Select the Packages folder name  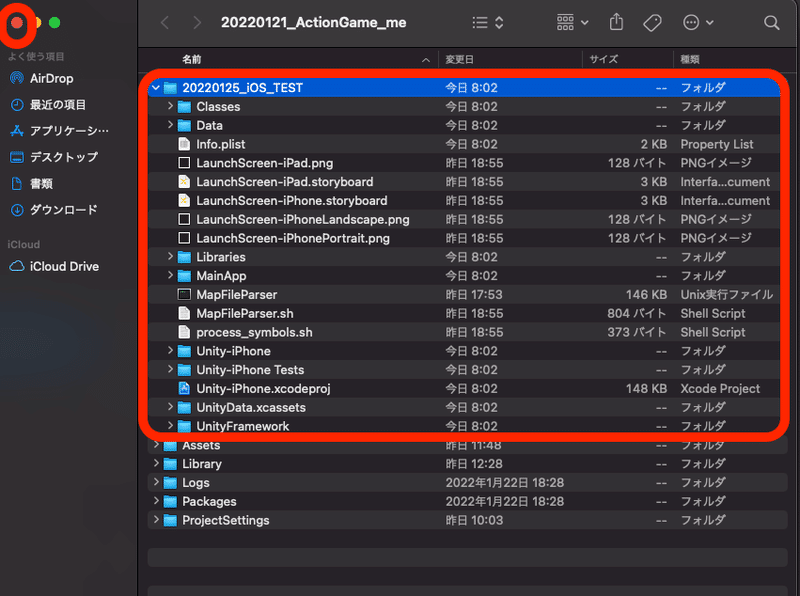(x=209, y=502)
